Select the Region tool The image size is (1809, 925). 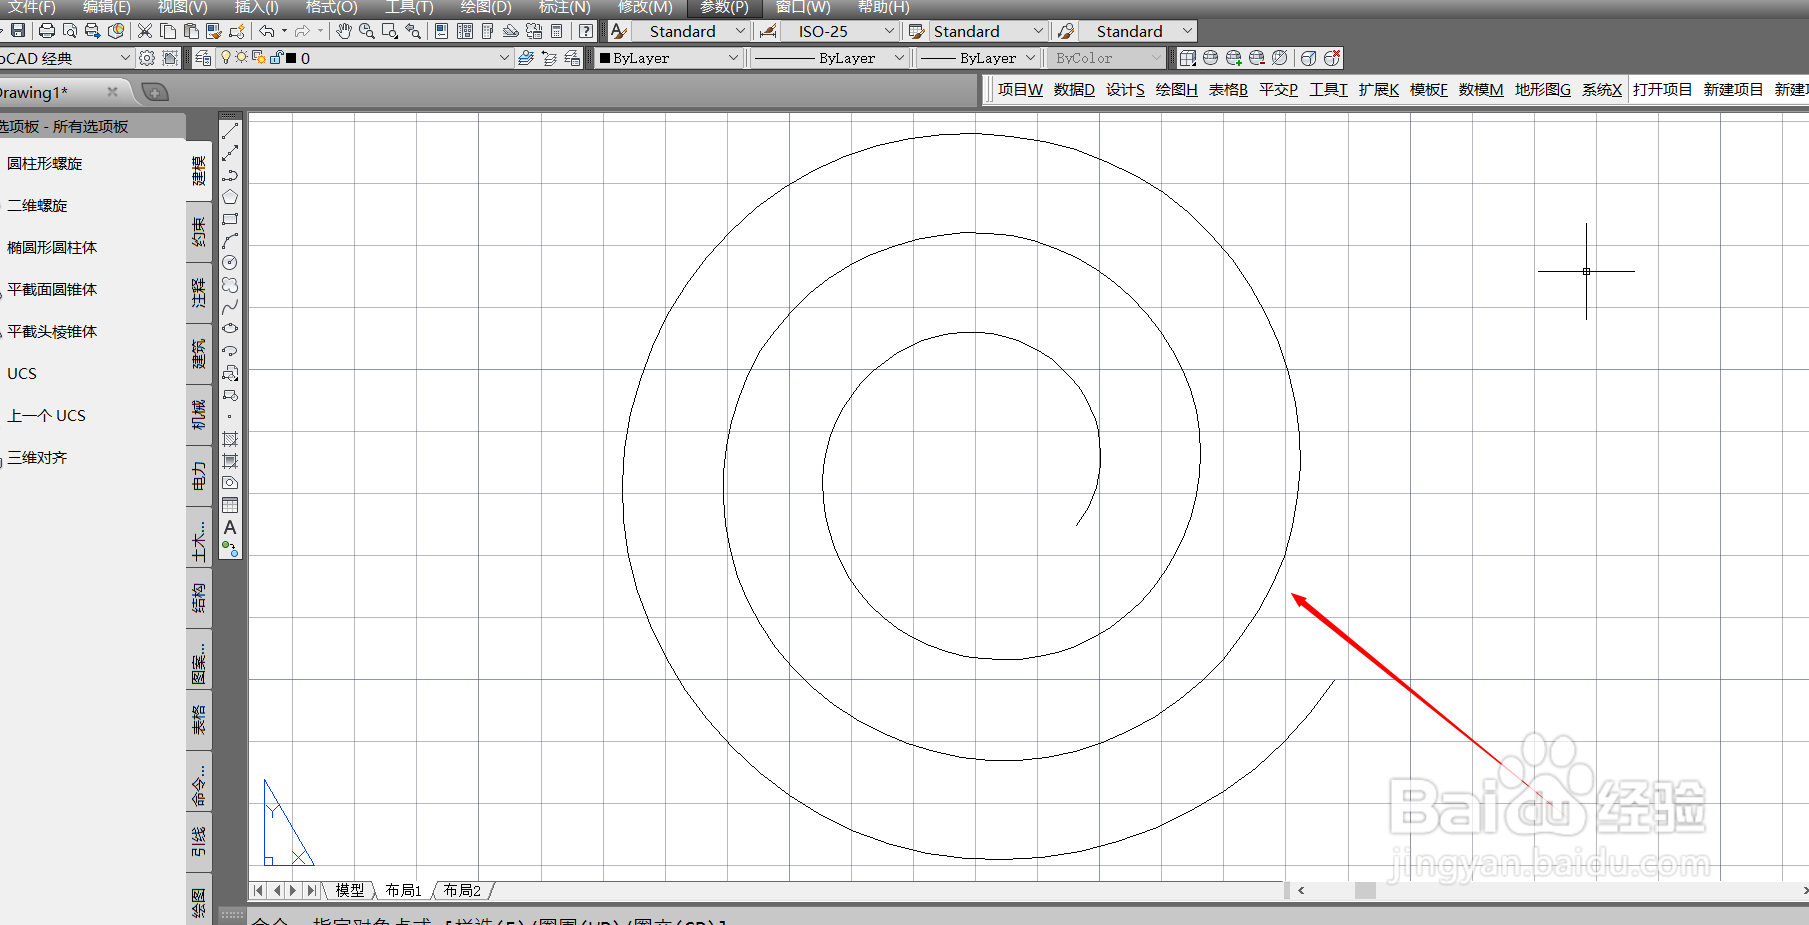pyautogui.click(x=230, y=483)
